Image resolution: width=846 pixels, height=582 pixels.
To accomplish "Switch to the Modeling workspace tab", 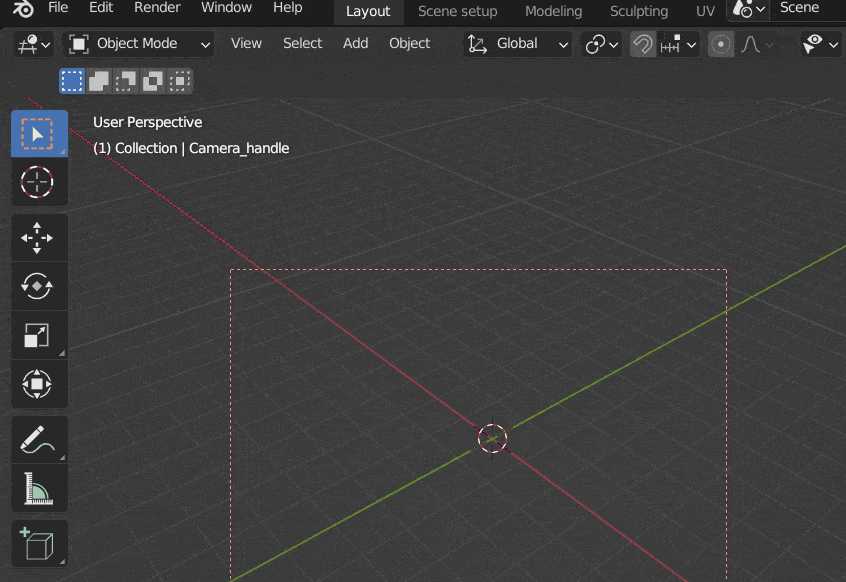I will point(553,11).
